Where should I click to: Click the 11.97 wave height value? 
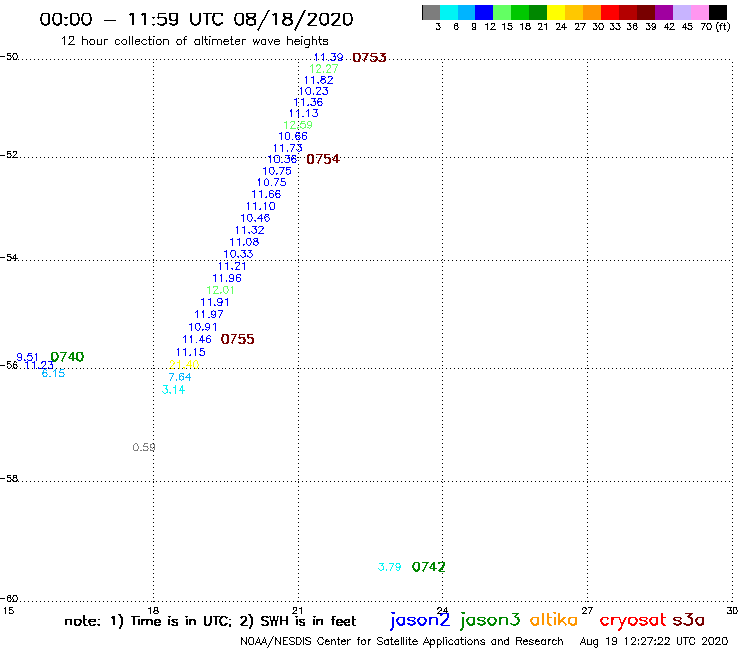(x=209, y=314)
